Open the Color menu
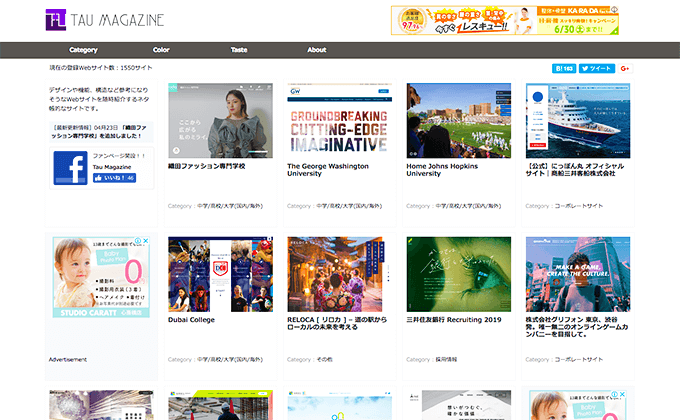 161,50
